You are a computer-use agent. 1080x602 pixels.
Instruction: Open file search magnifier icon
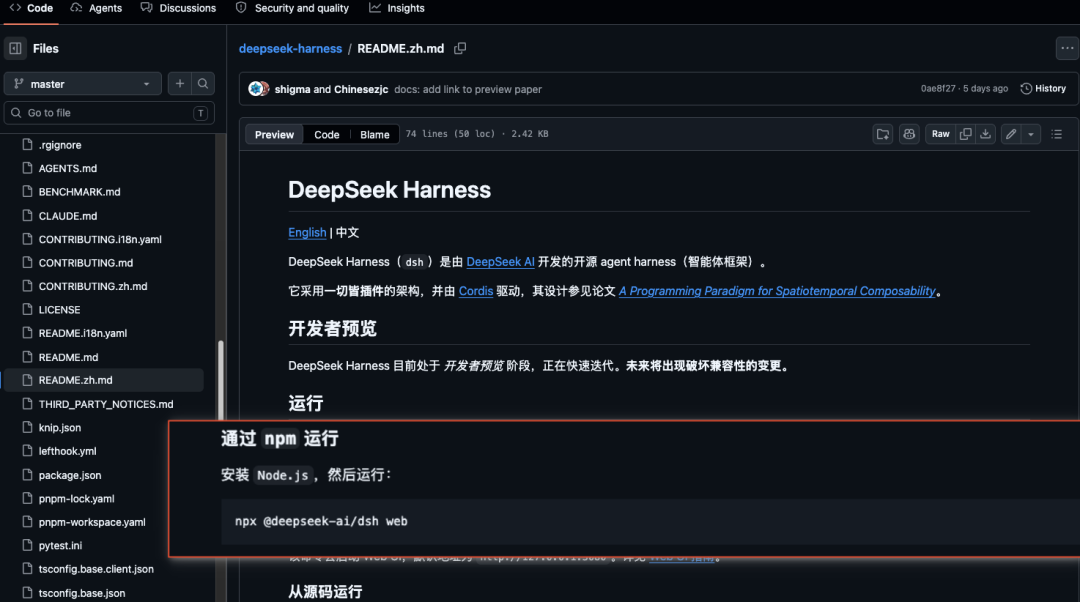202,83
